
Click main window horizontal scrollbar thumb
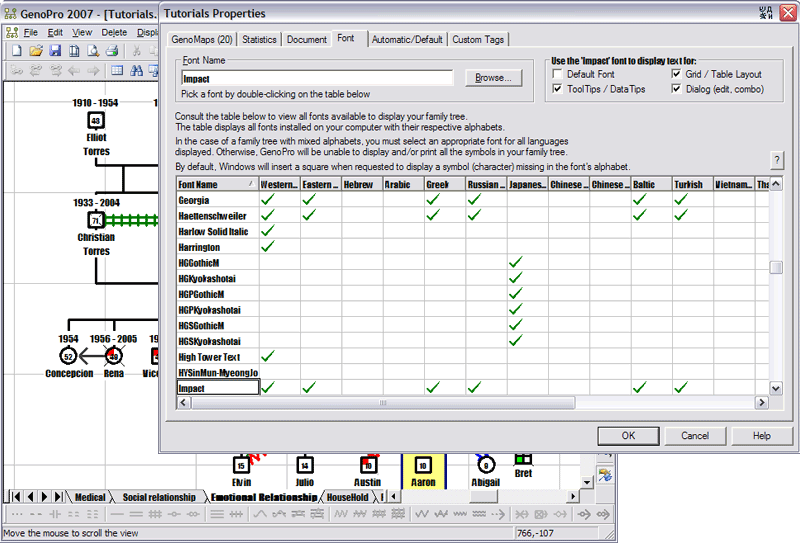coord(483,496)
